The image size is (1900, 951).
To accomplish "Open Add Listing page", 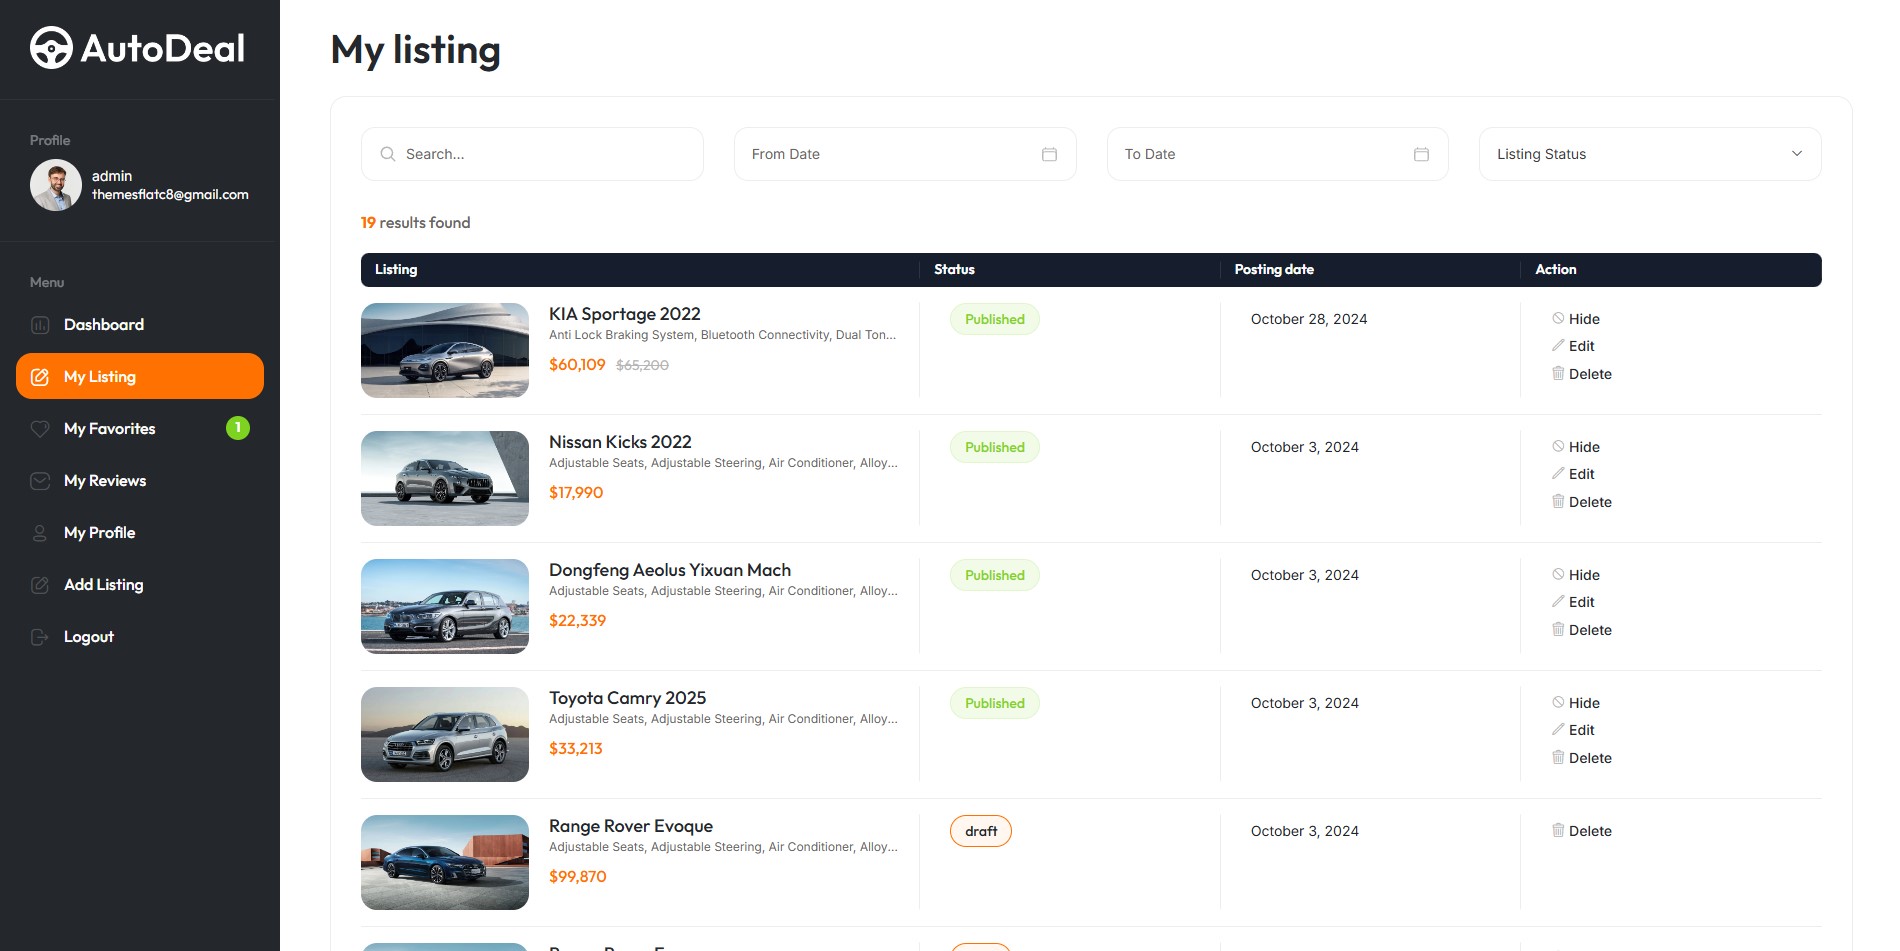I will (140, 585).
